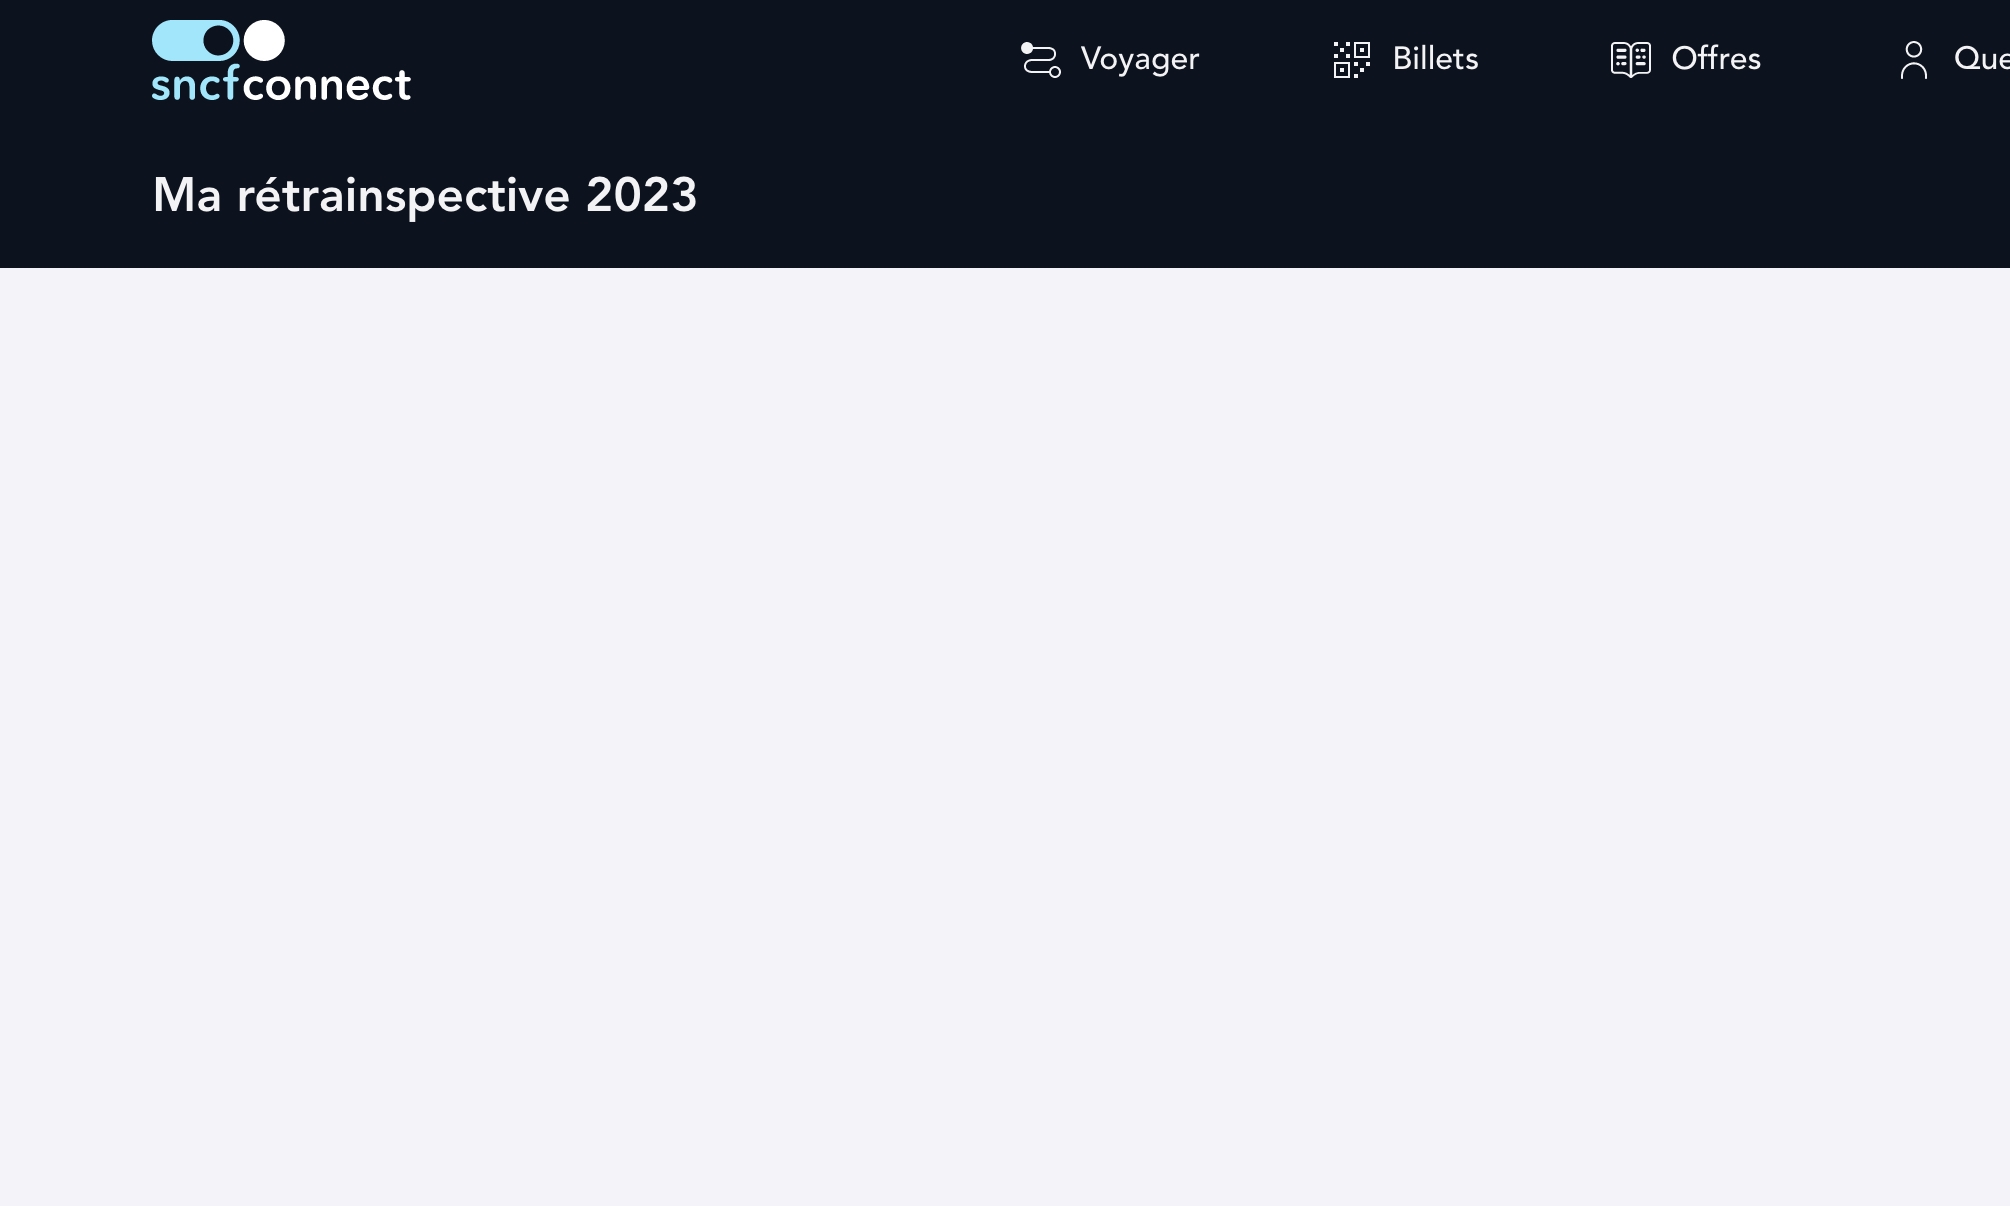Click the truncated "Que" account label
Viewport: 2010px width, 1206px height.
tap(1981, 59)
